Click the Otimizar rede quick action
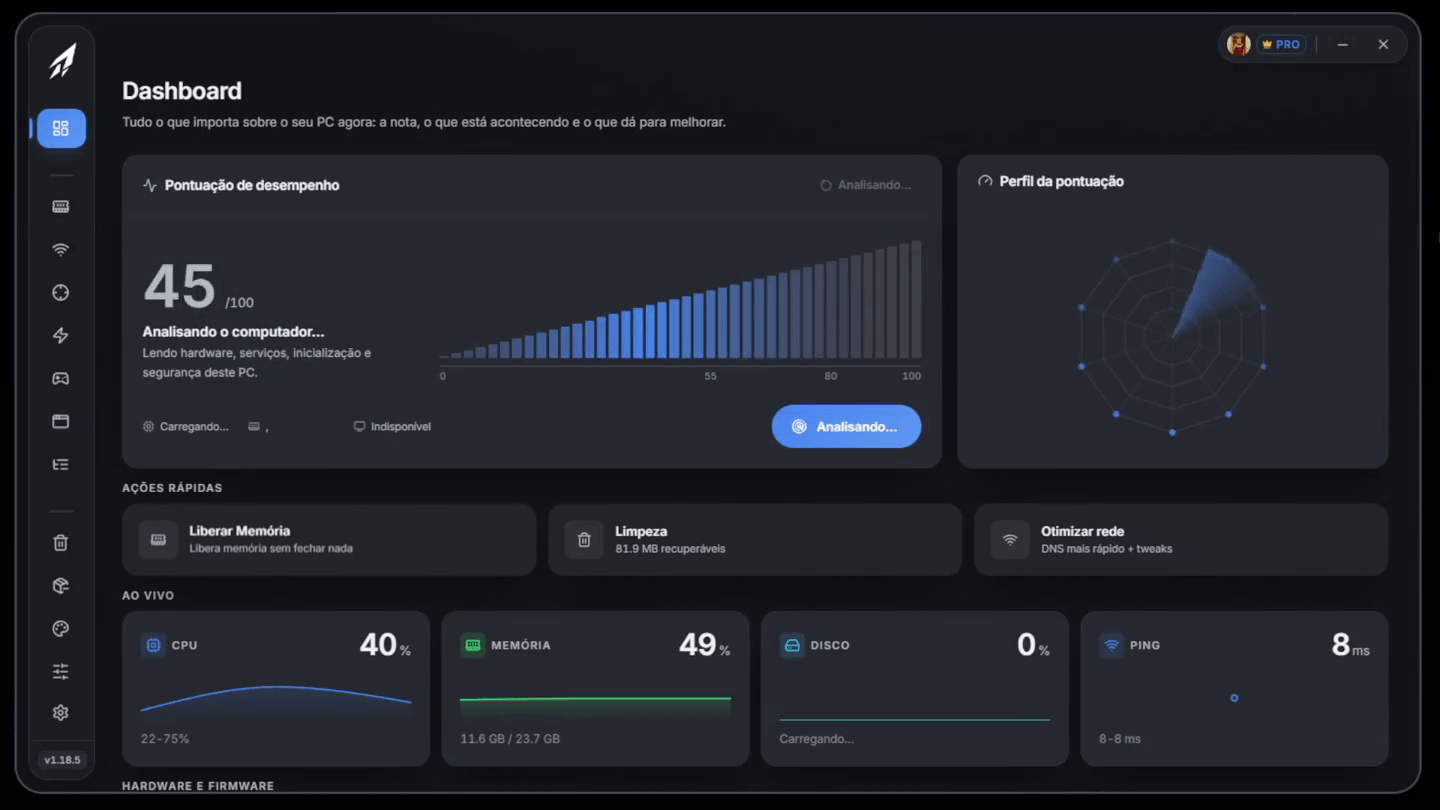1440x810 pixels. click(x=1181, y=540)
